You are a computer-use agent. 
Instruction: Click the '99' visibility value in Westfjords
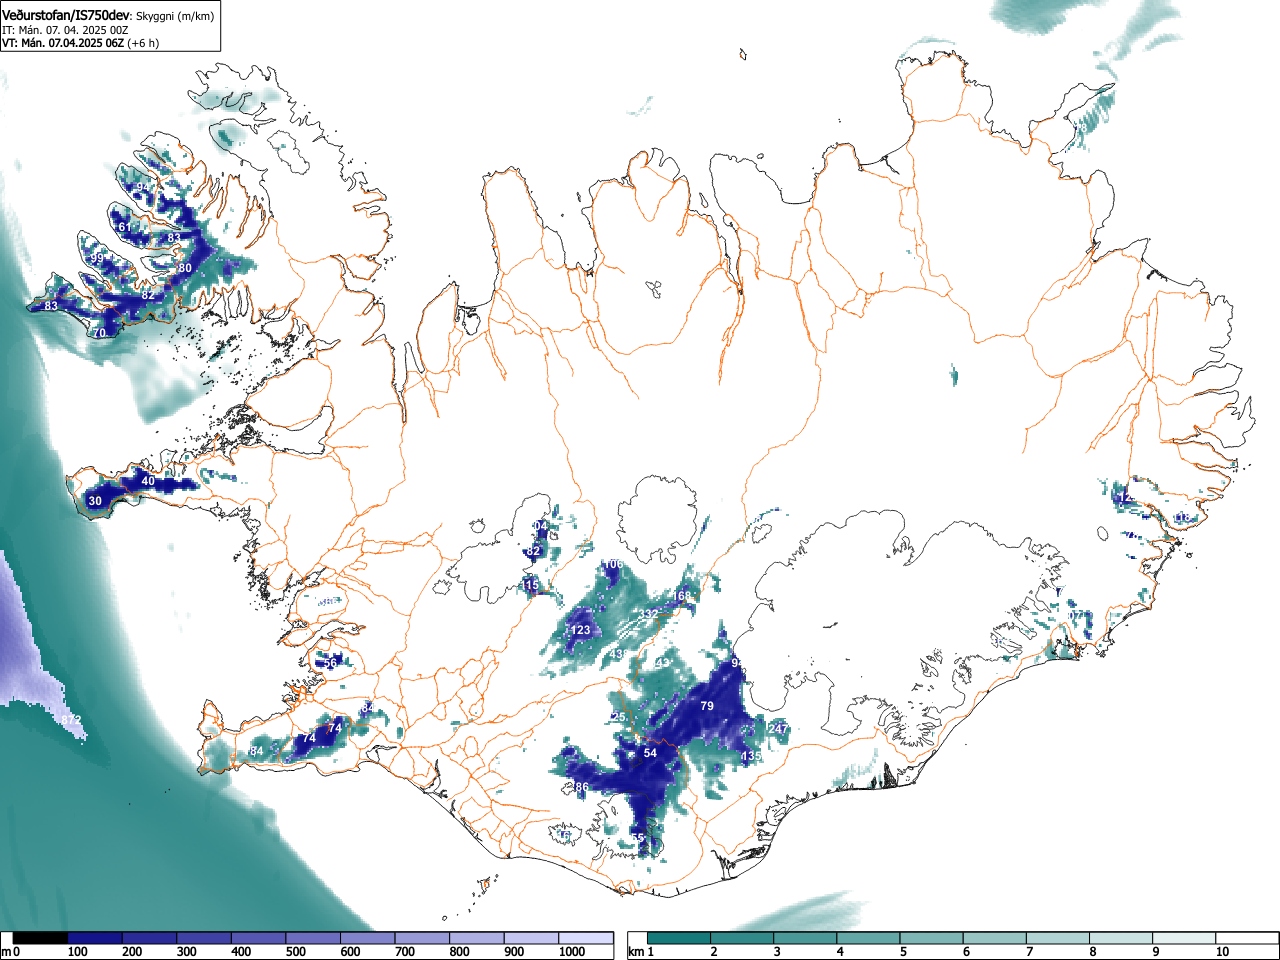[97, 259]
